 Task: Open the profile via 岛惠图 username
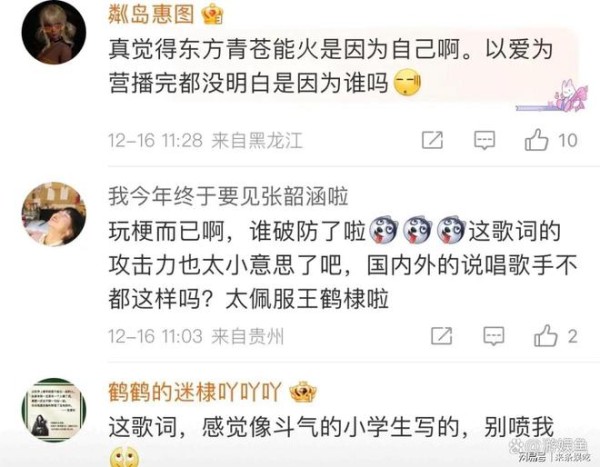click(152, 15)
